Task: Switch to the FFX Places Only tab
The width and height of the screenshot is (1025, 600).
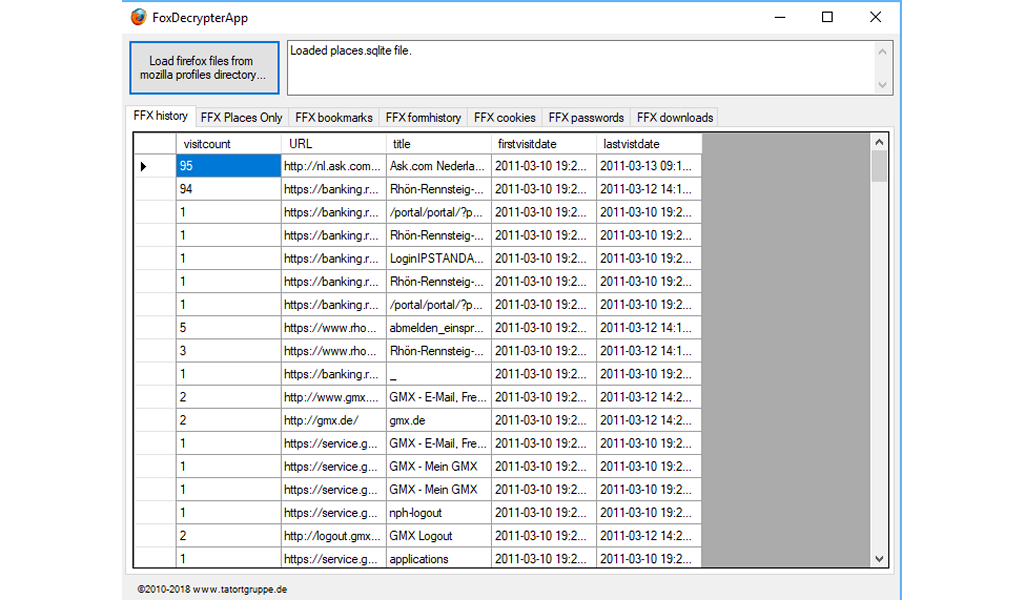Action: pos(240,117)
